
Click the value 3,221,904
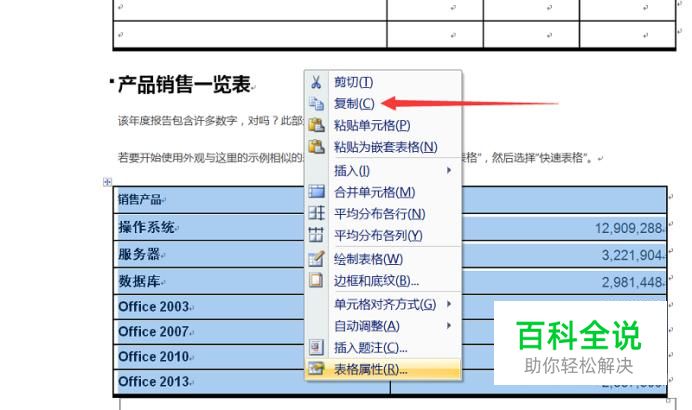632,255
